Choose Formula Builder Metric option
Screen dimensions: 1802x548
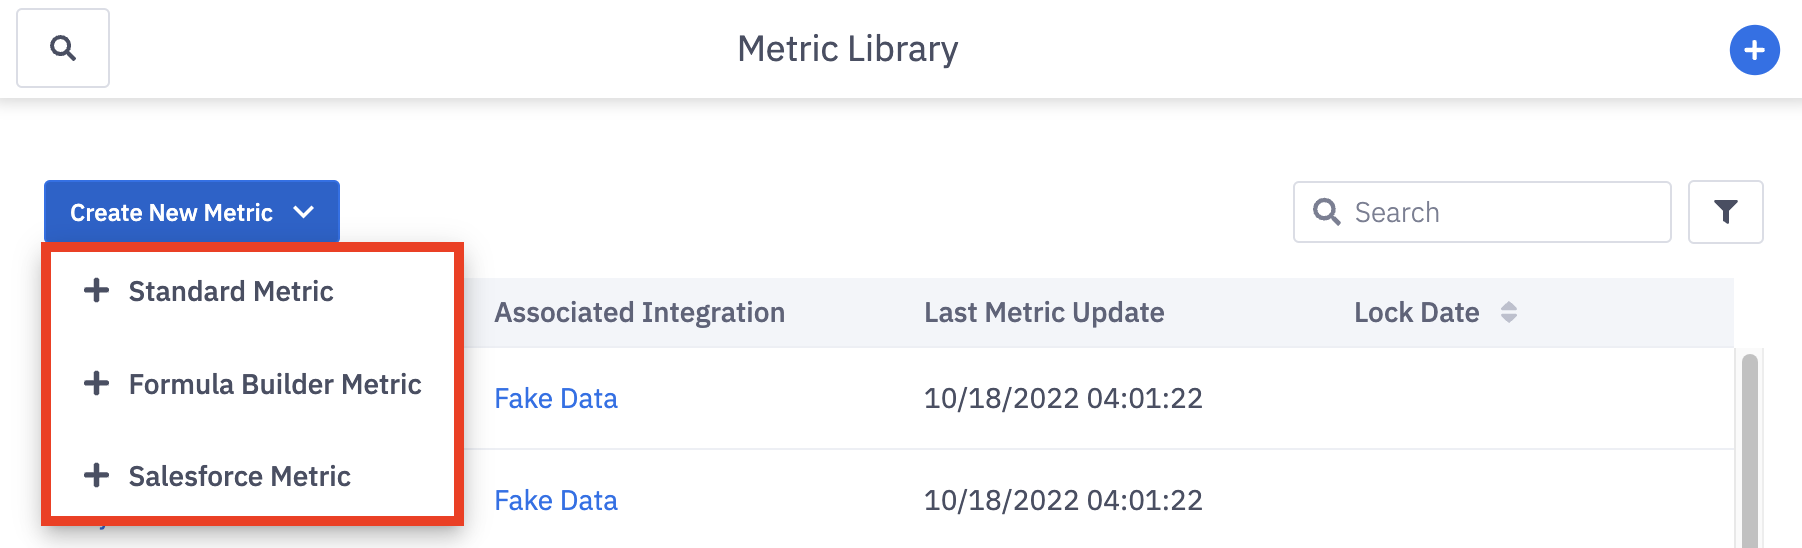click(x=275, y=384)
